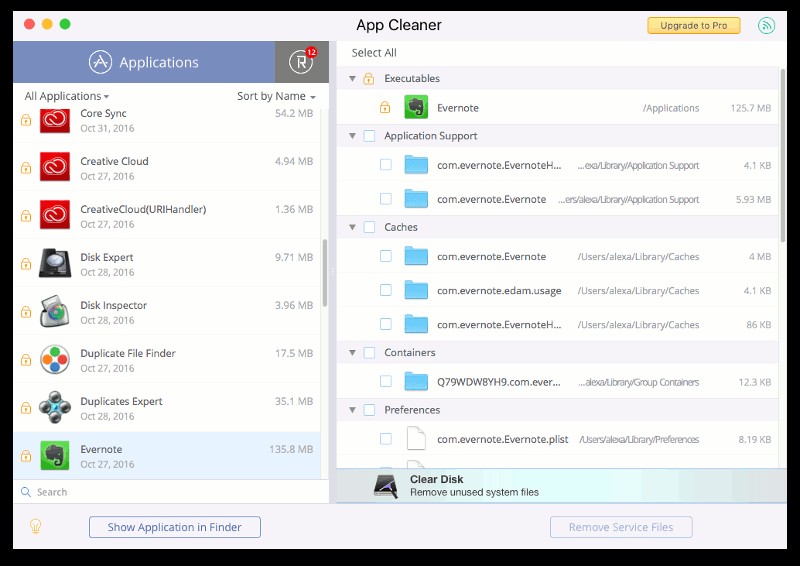Click the lightbulb tips icon

click(x=35, y=526)
